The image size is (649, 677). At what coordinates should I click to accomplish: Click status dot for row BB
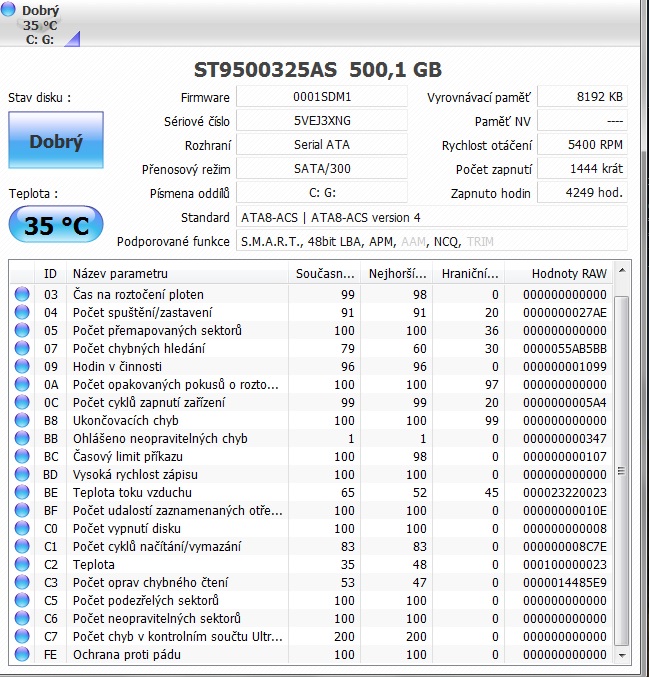pos(22,438)
